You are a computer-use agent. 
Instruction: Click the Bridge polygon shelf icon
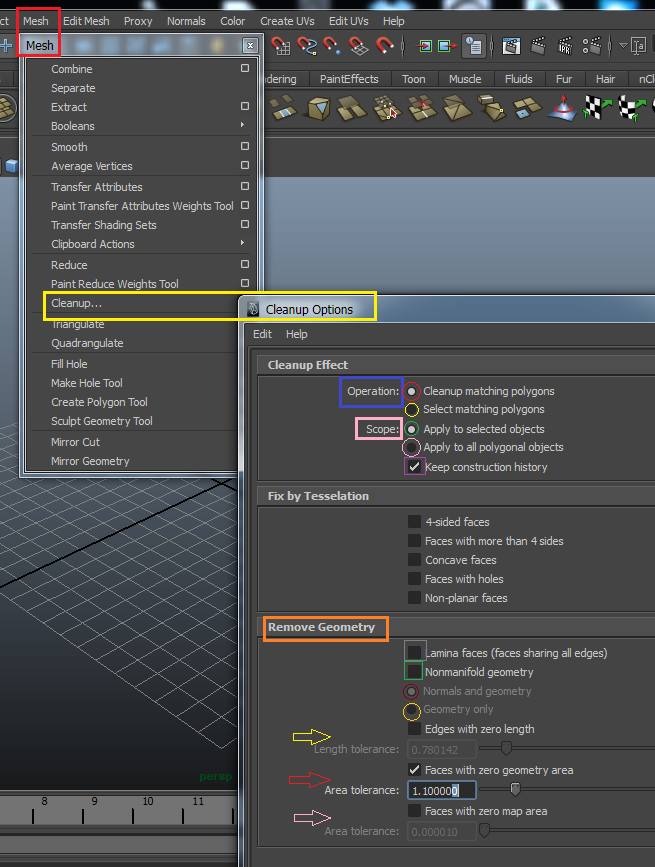coord(282,107)
